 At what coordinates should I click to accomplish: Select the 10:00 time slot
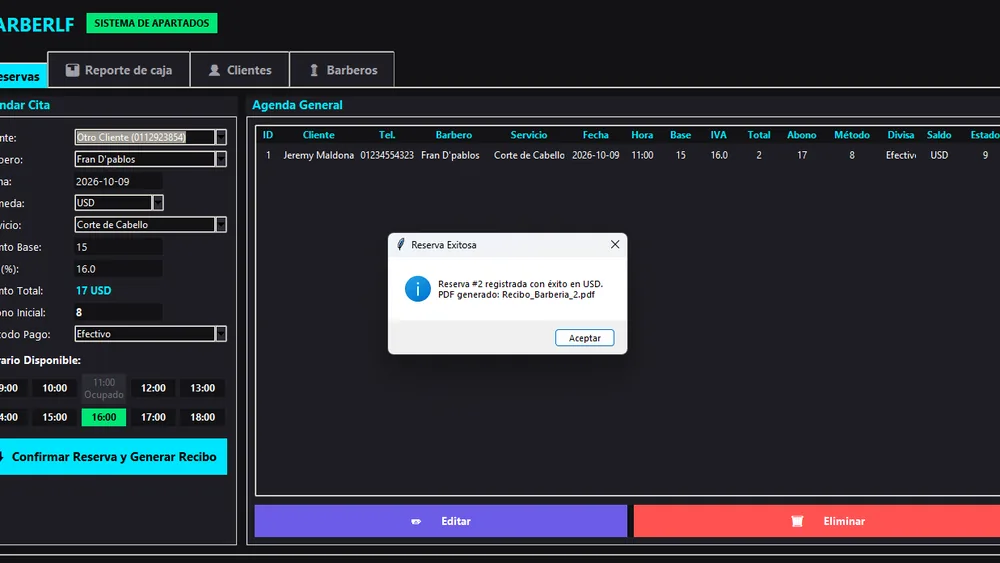click(55, 388)
